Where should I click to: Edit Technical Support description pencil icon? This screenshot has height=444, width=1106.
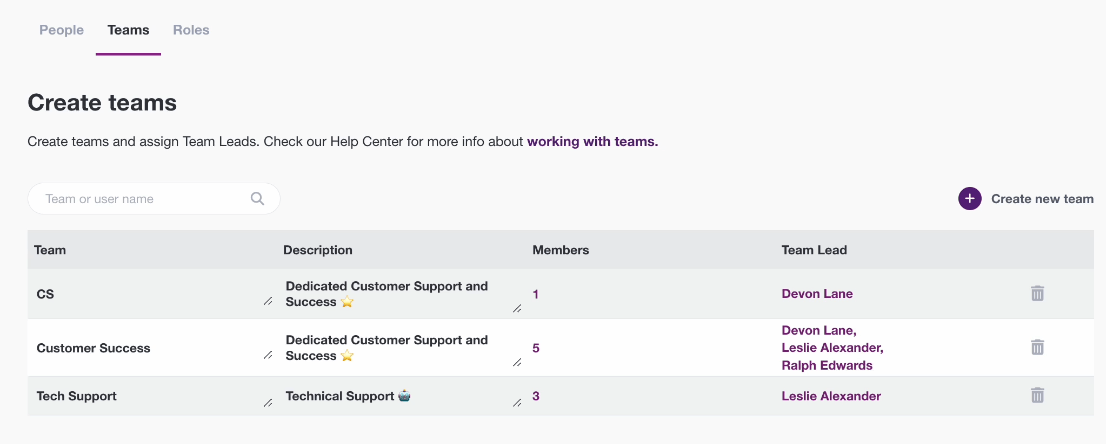tap(517, 403)
